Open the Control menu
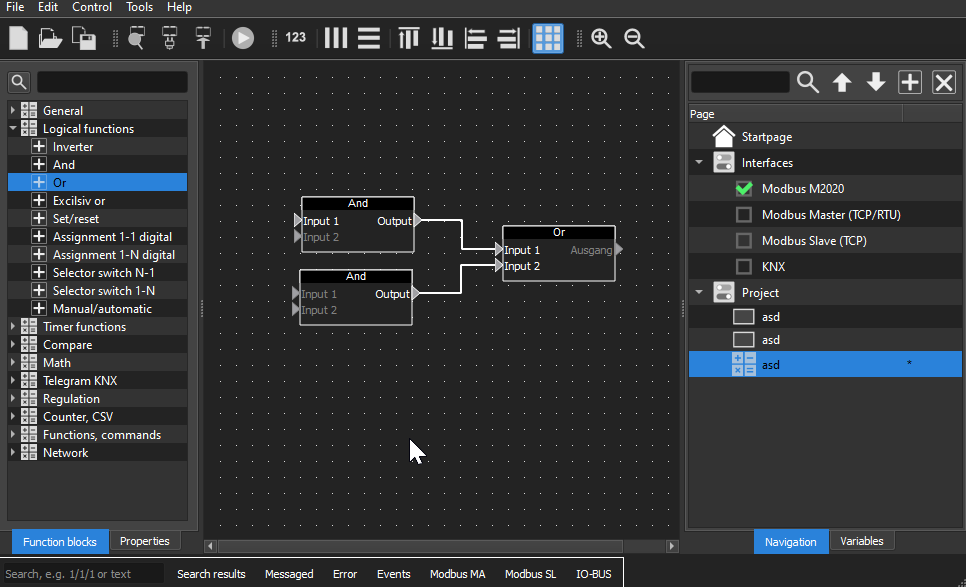This screenshot has height=587, width=966. [x=92, y=7]
